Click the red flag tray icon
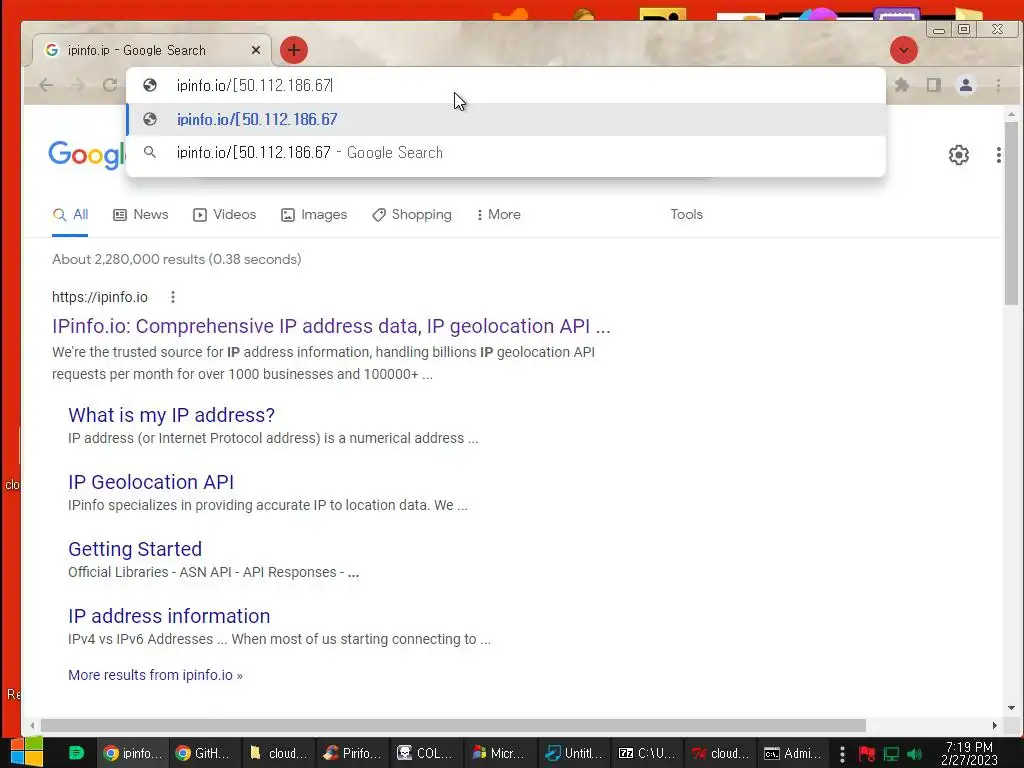1024x768 pixels. 867,754
